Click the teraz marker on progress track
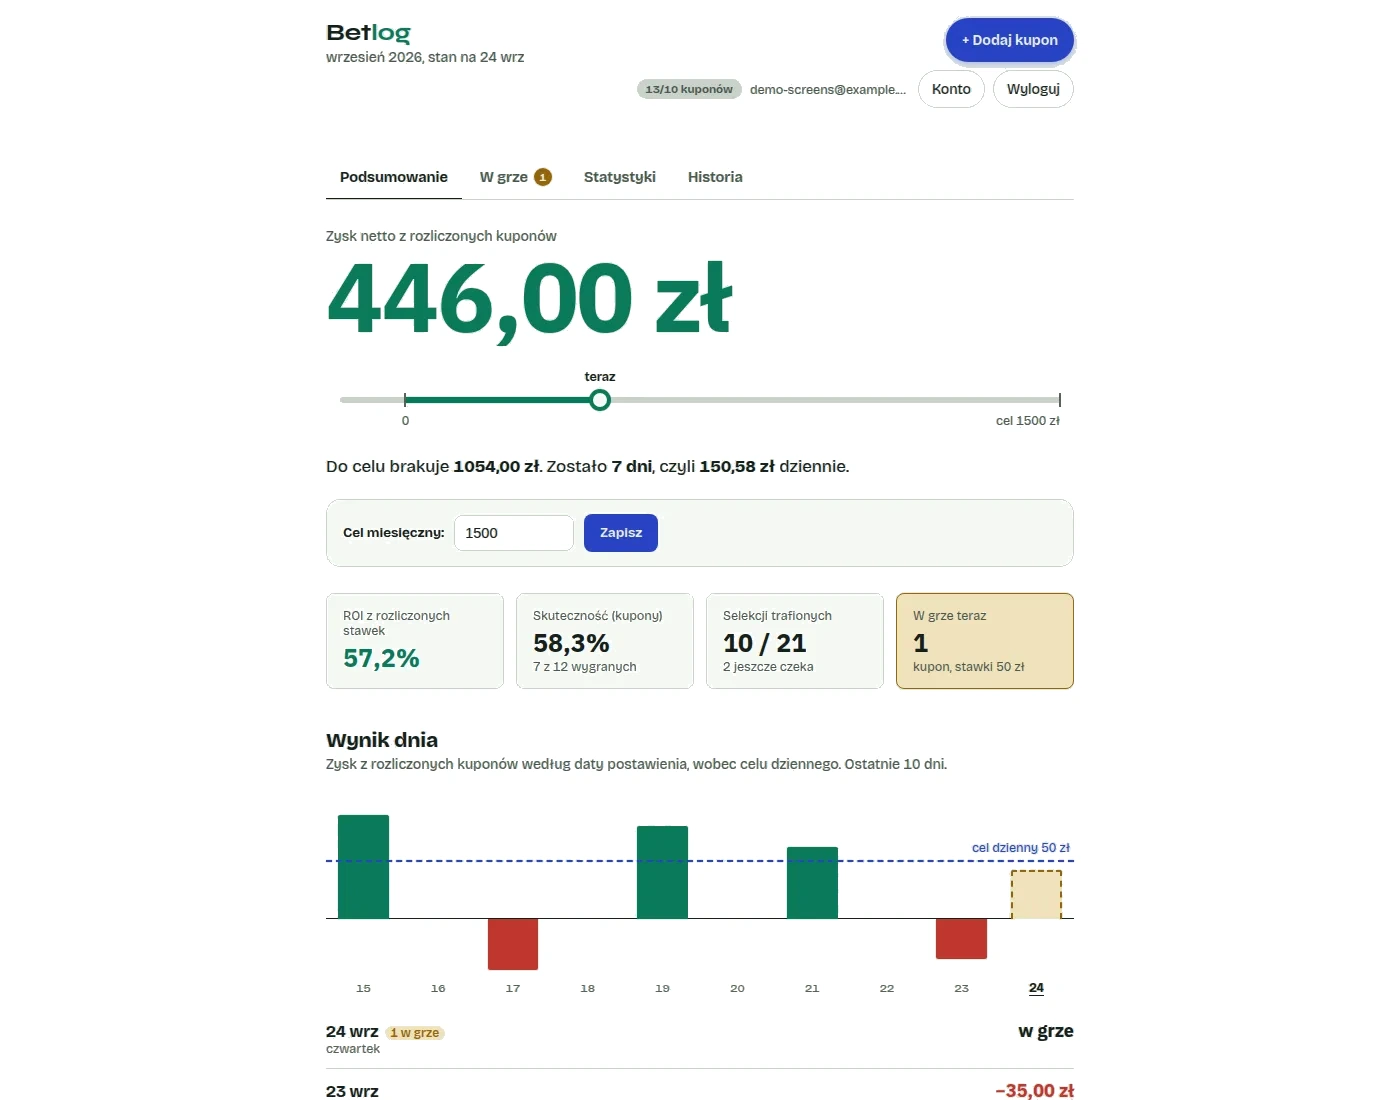Image resolution: width=1400 pixels, height=1100 pixels. [x=600, y=400]
